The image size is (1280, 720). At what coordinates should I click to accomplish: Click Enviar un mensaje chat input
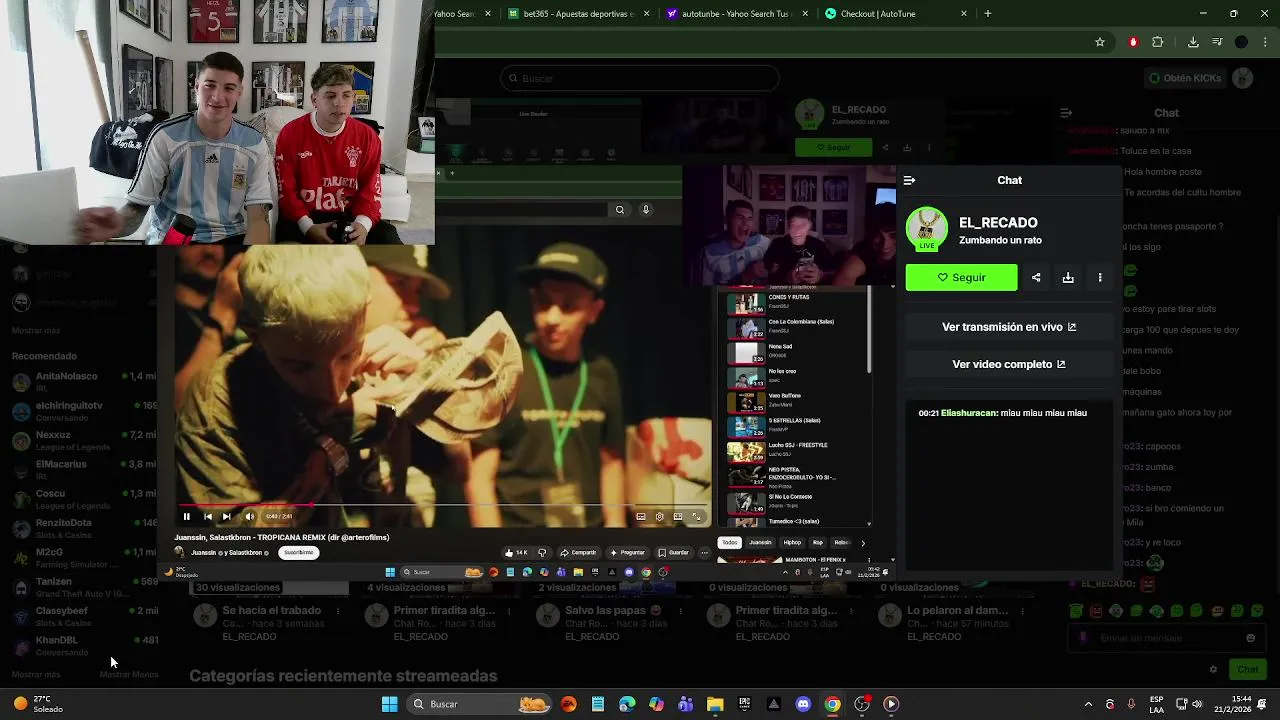click(1165, 638)
